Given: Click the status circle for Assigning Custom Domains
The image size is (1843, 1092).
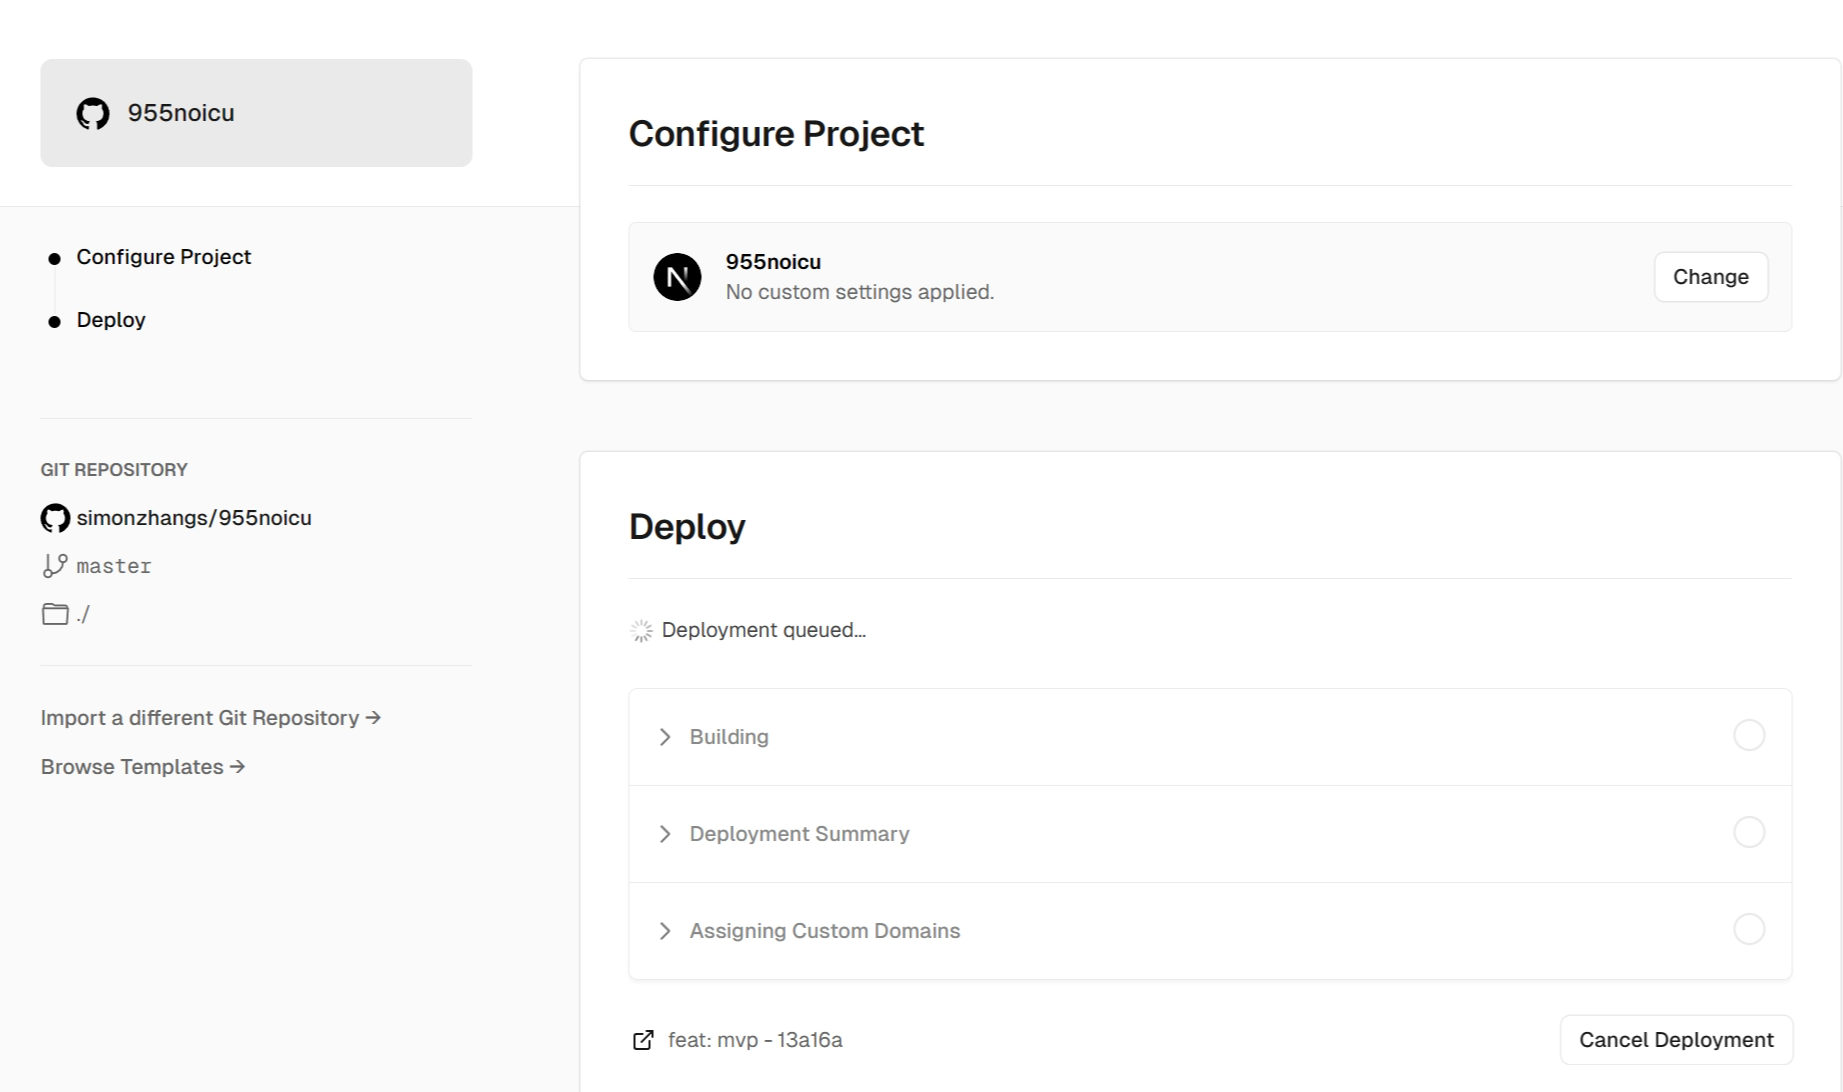Looking at the screenshot, I should [x=1749, y=929].
